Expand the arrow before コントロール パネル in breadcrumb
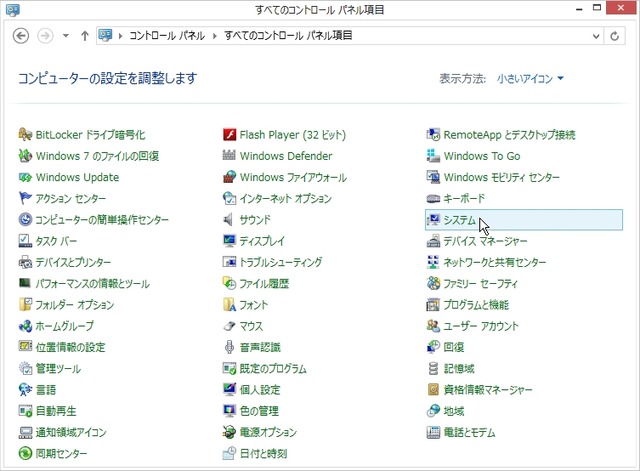Screen dimensions: 640x471 [120, 36]
